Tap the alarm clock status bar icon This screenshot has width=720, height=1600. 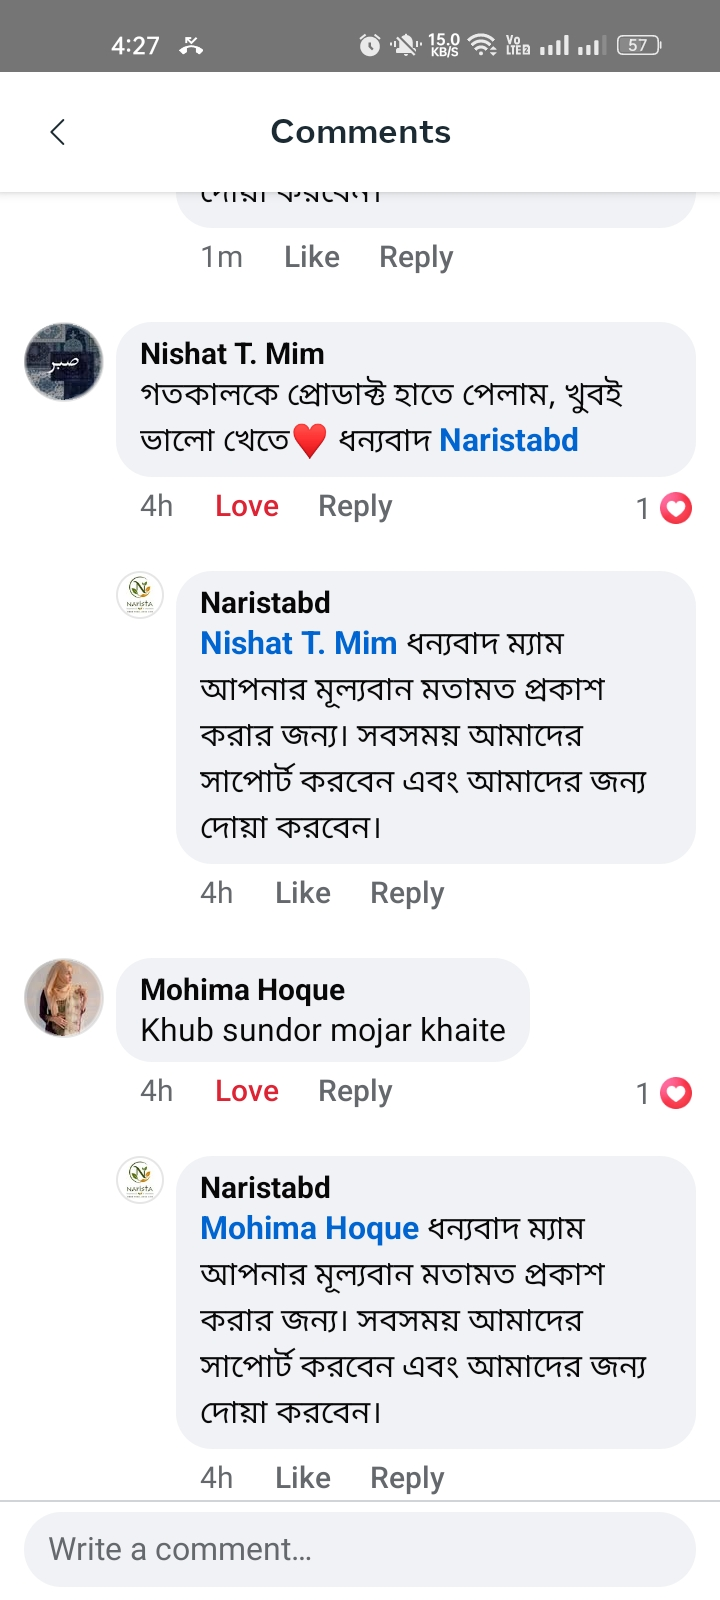point(370,45)
